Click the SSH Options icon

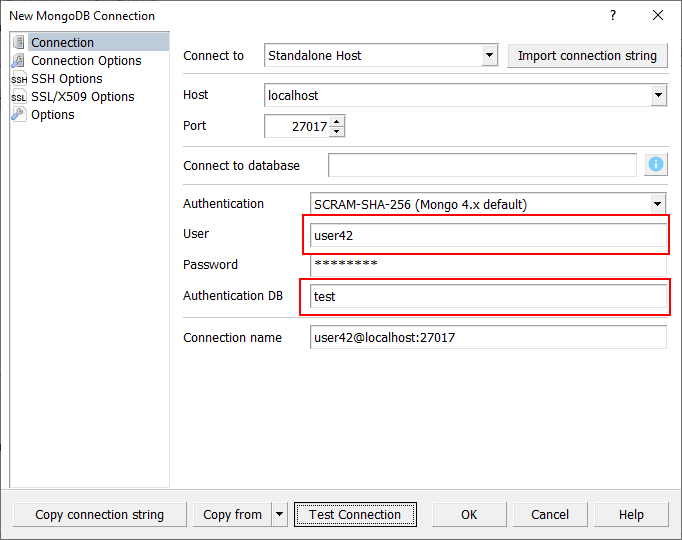point(19,79)
